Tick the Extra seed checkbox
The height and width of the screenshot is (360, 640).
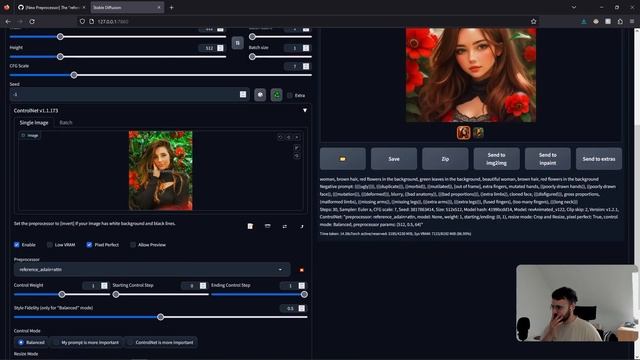[290, 96]
